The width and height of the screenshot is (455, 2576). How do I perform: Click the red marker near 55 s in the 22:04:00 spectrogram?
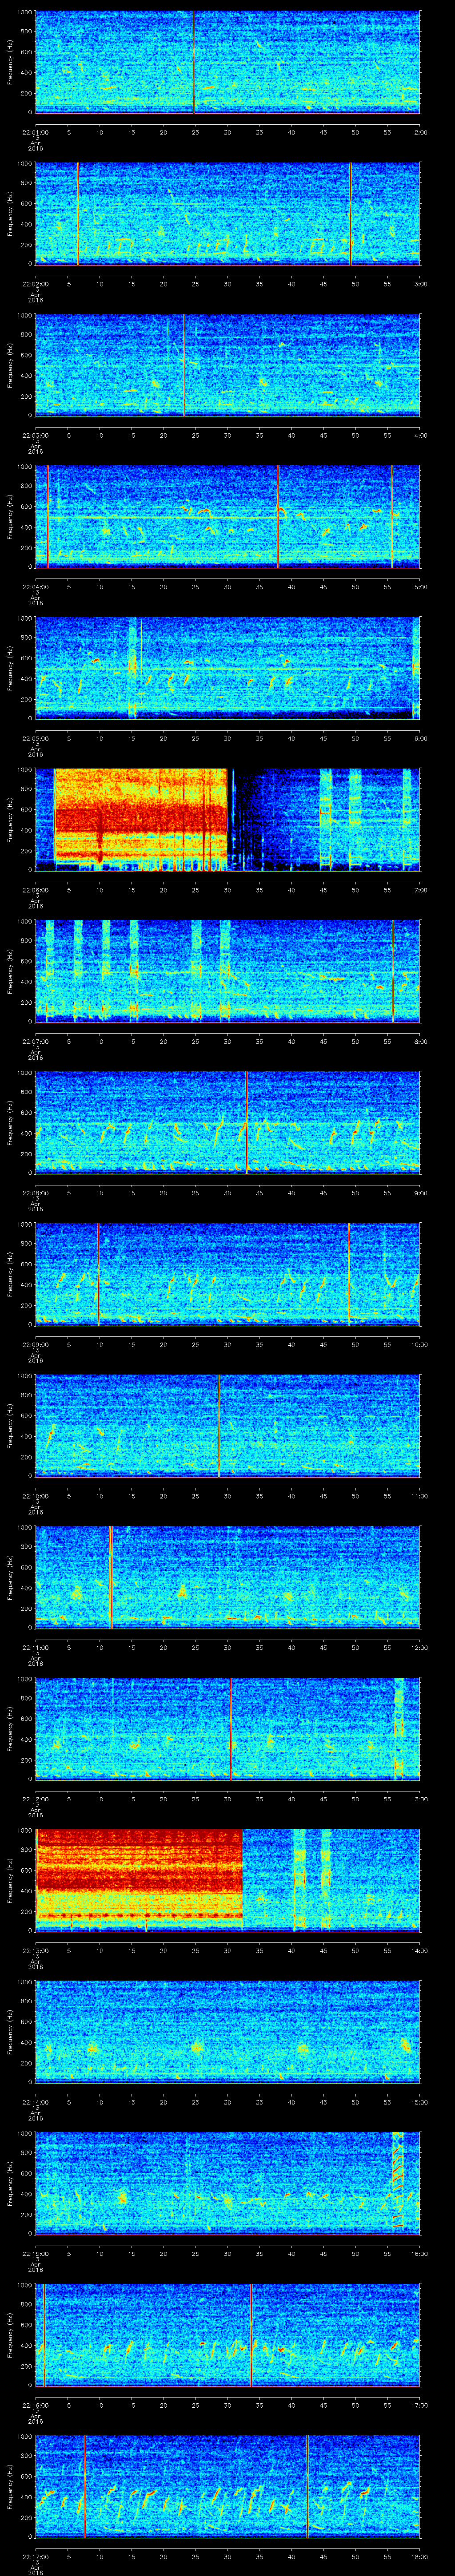tap(392, 517)
